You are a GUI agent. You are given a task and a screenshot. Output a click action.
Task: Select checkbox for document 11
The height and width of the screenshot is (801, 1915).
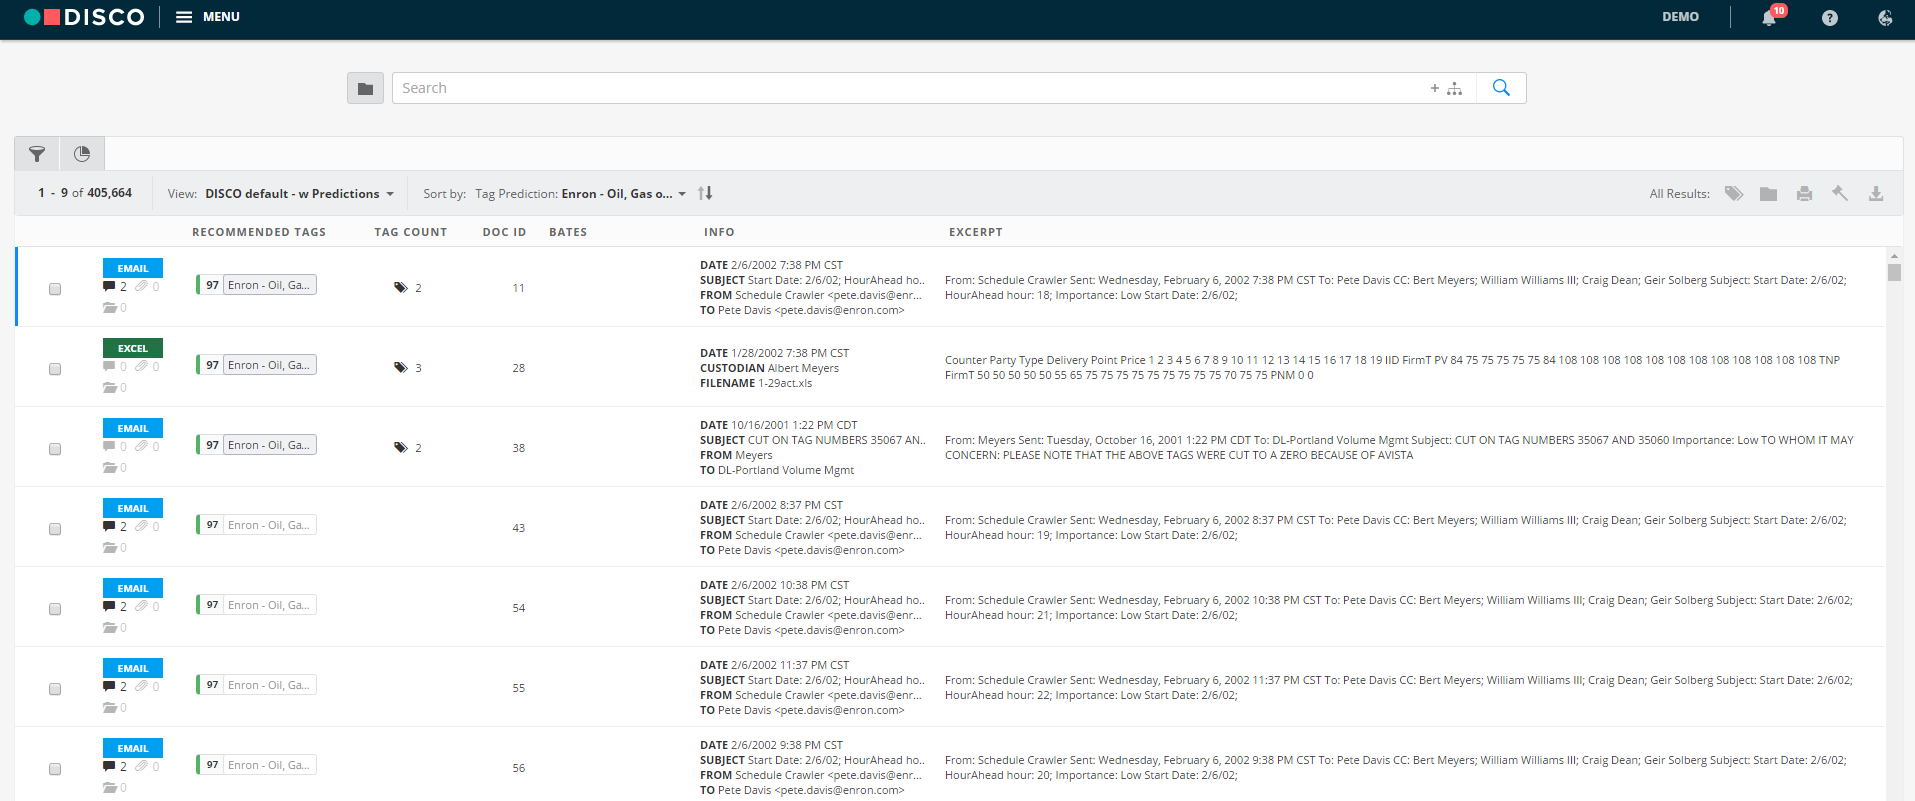55,289
